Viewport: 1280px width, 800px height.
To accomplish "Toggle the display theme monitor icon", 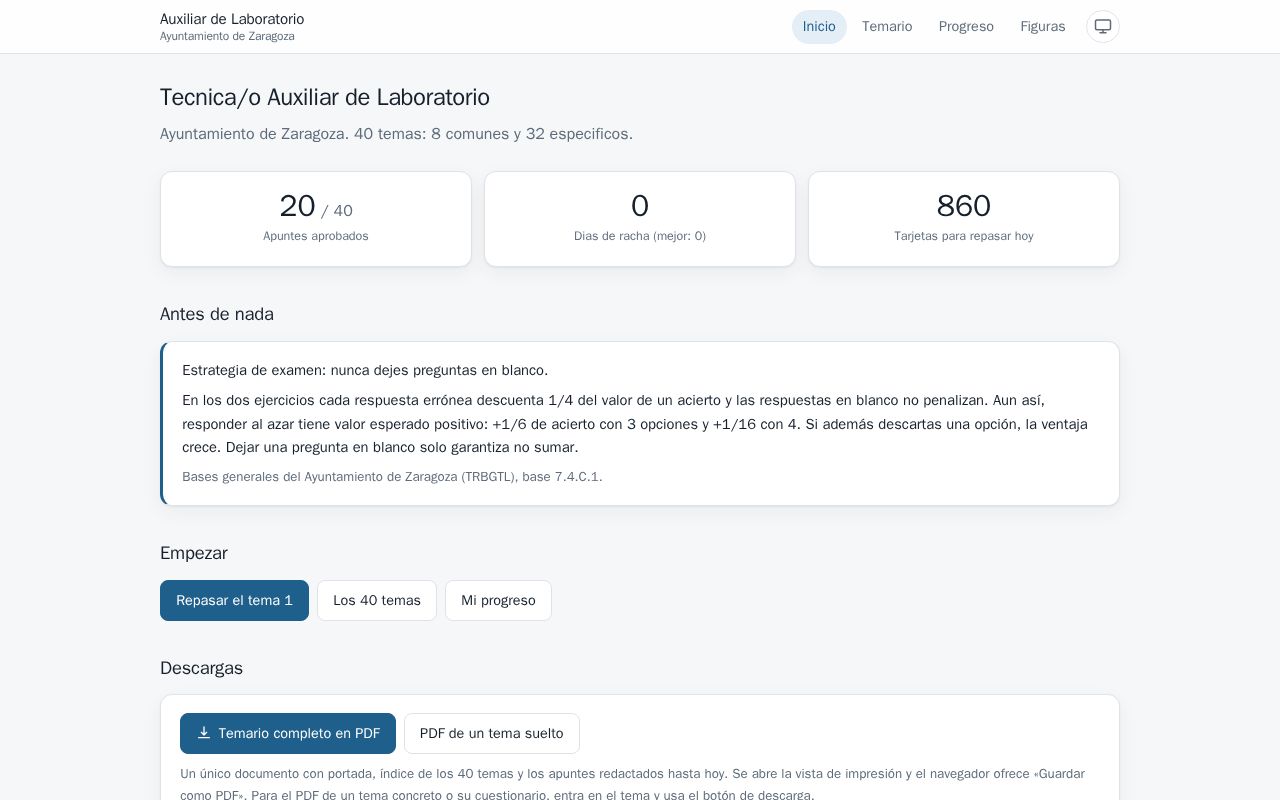I will click(1103, 27).
